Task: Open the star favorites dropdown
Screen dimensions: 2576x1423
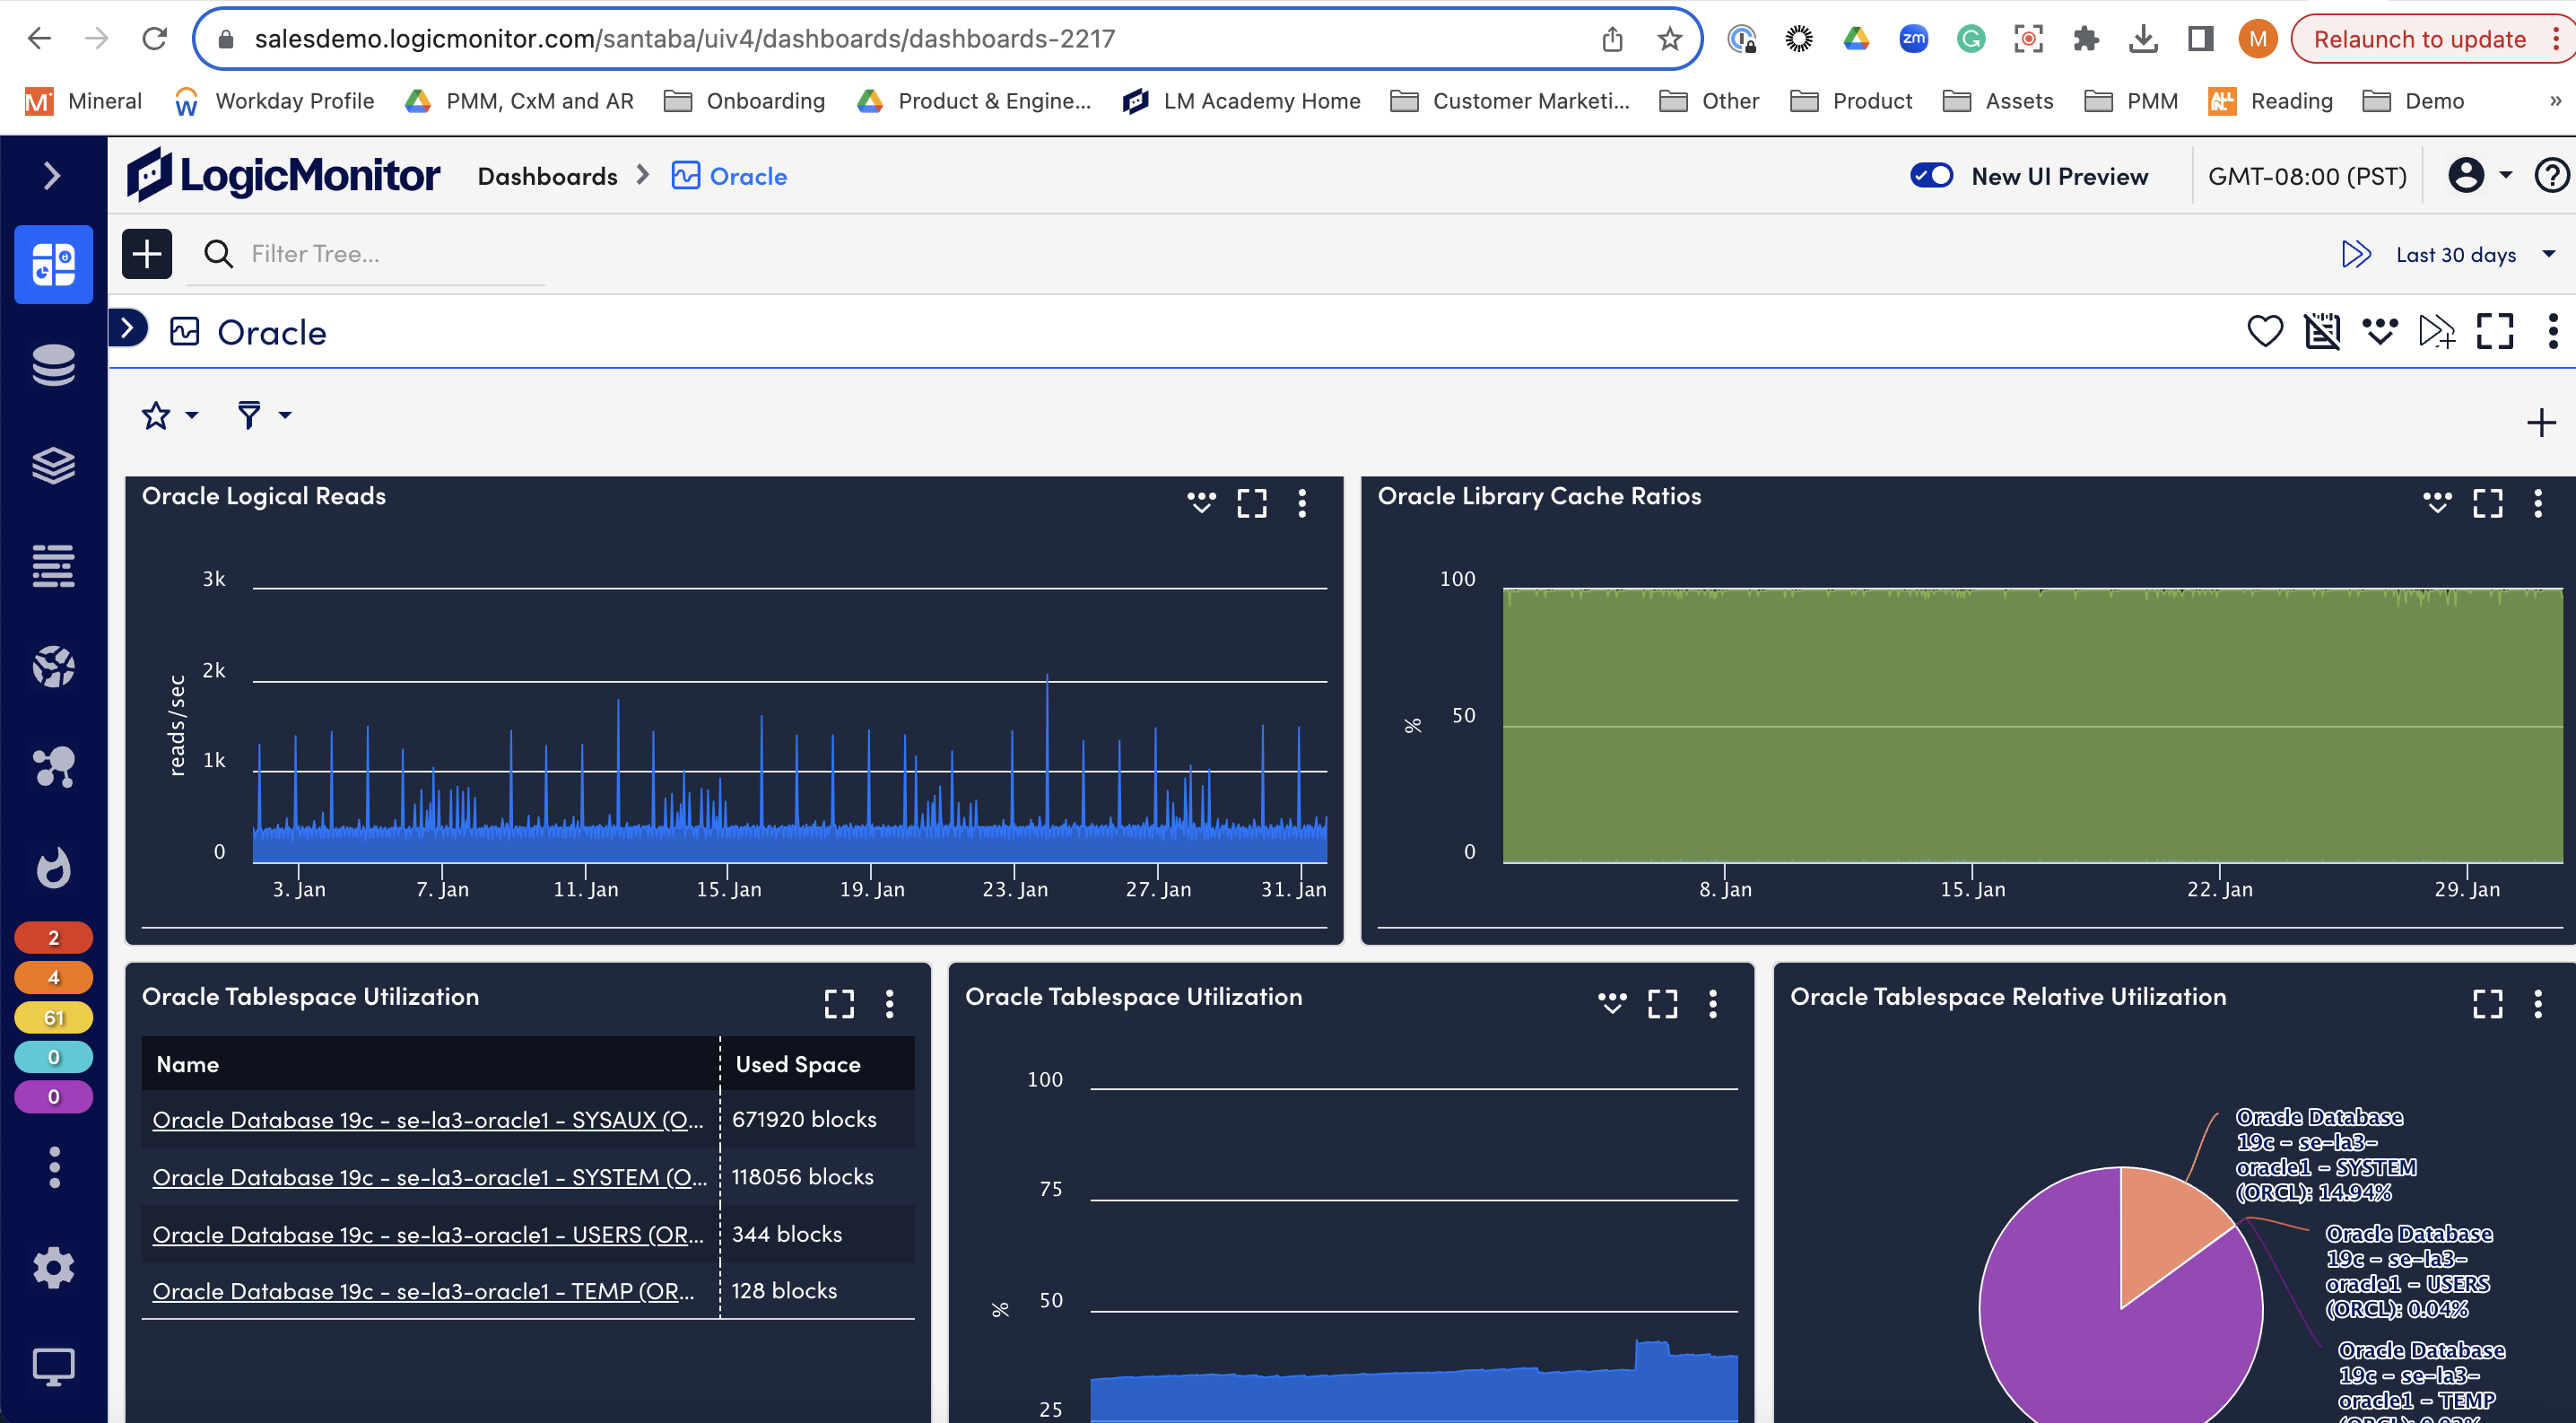Action: [169, 415]
